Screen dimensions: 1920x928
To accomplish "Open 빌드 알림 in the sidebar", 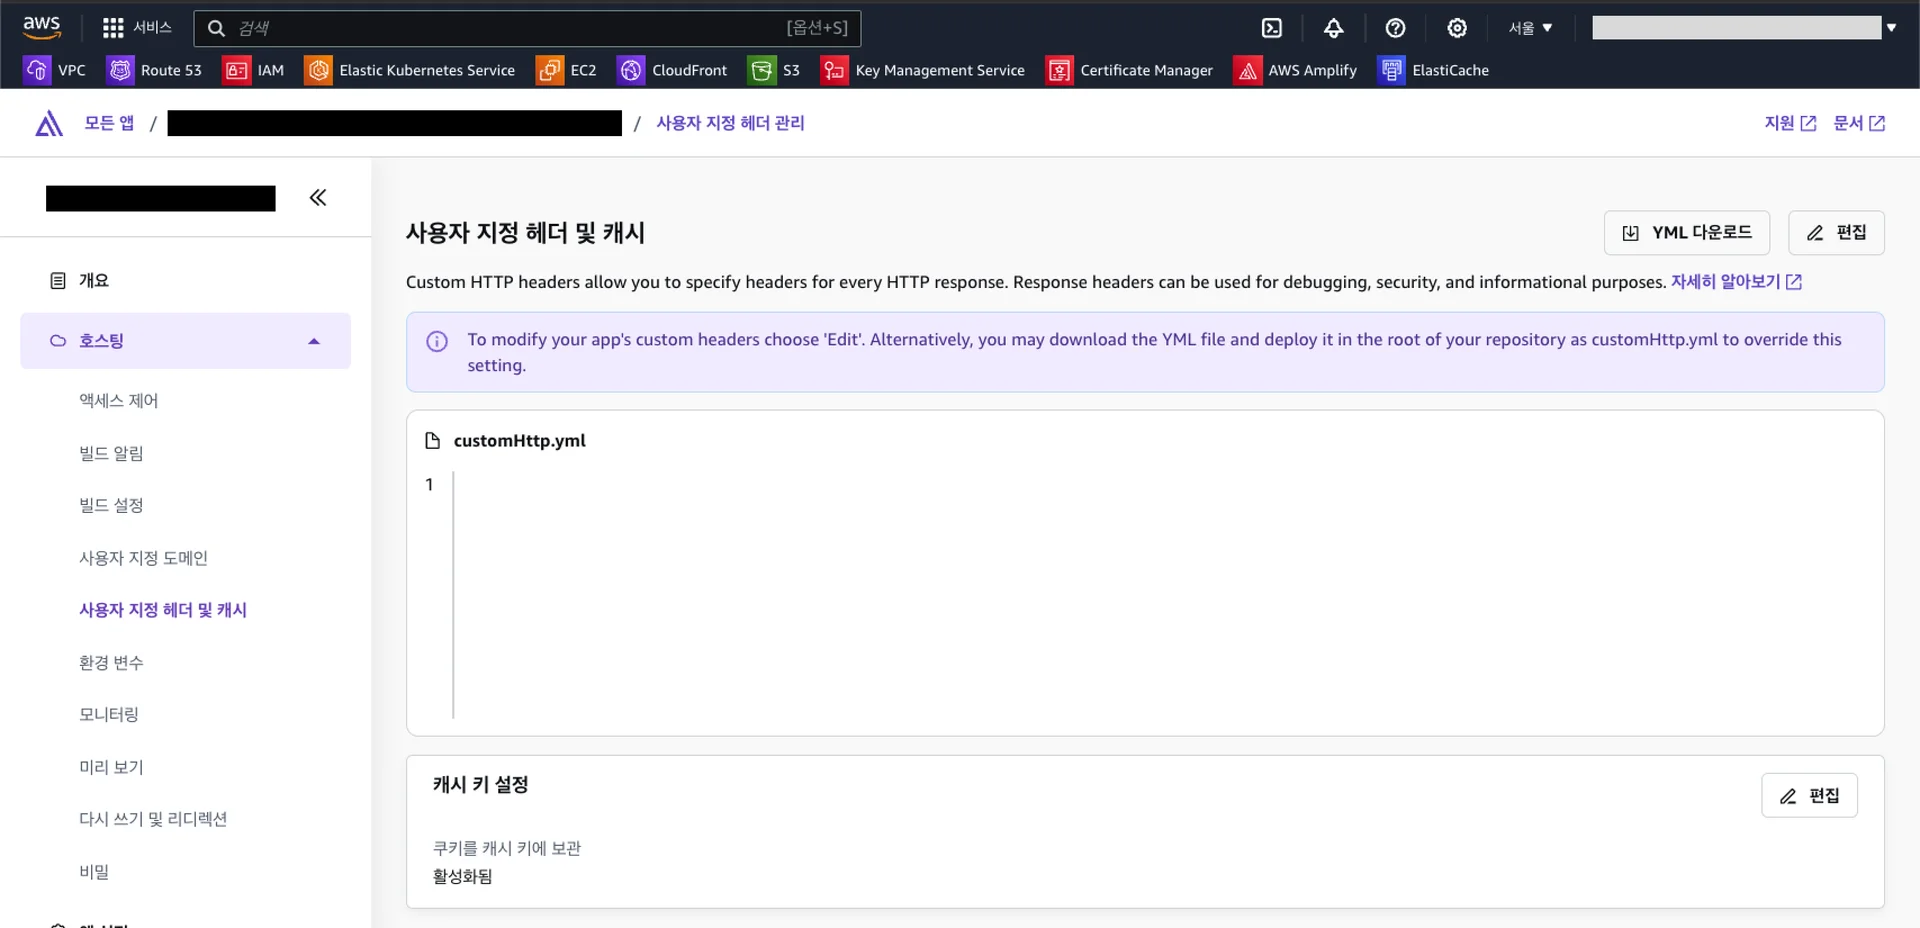I will (x=111, y=454).
